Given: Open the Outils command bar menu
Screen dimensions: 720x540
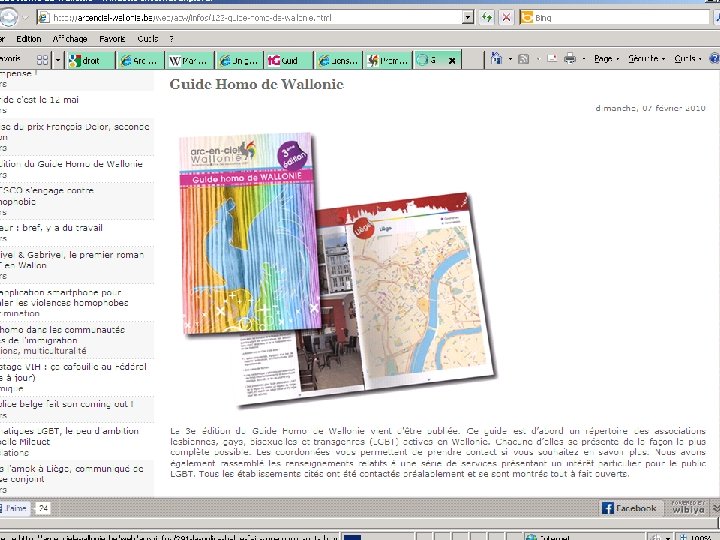Looking at the screenshot, I should pos(687,59).
